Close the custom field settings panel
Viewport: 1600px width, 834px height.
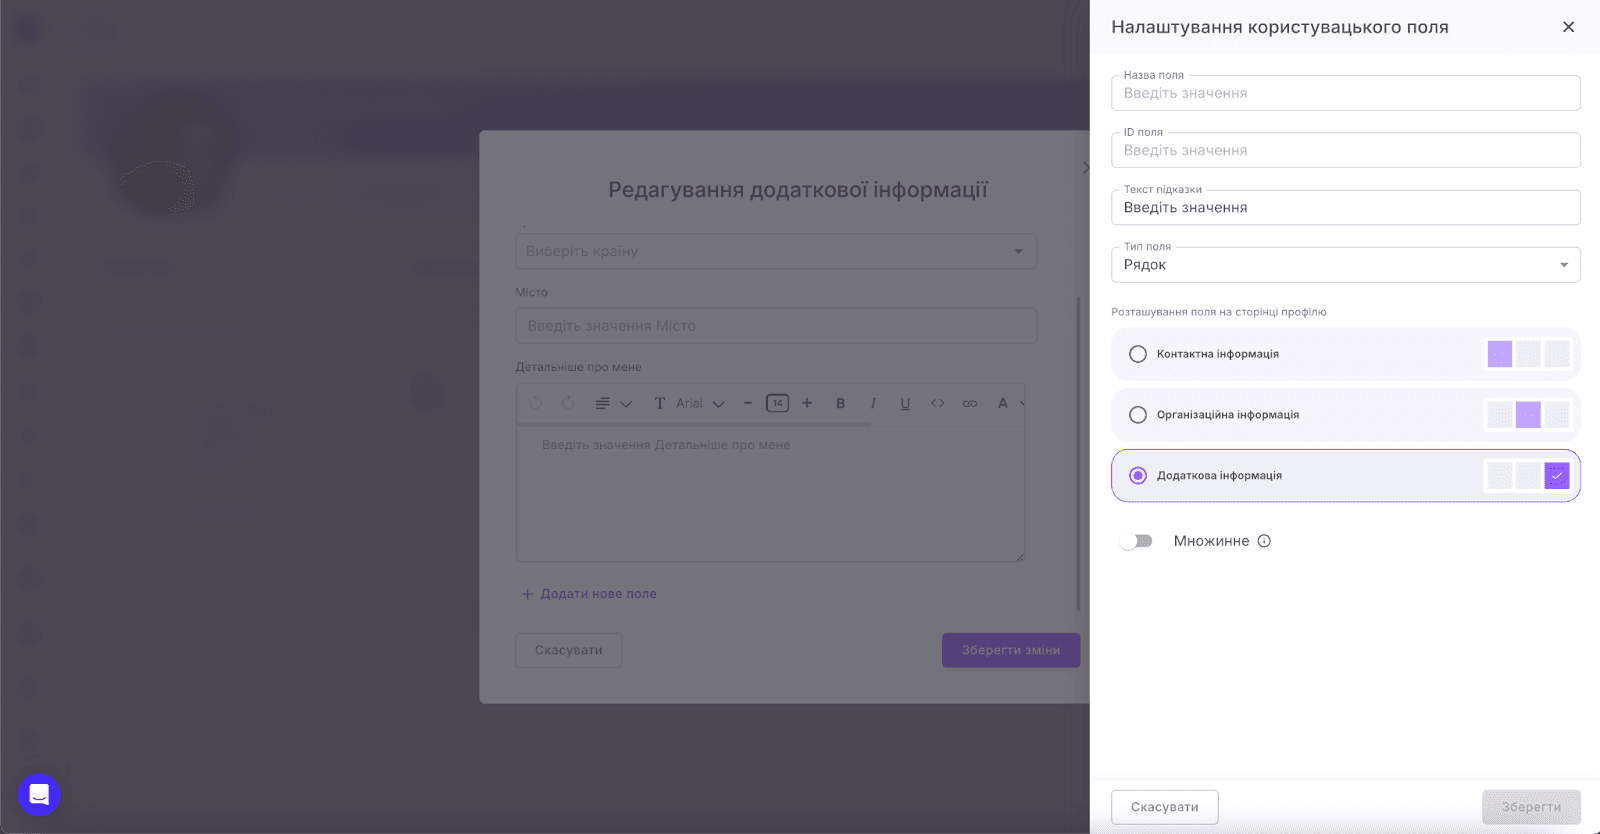[x=1568, y=27]
